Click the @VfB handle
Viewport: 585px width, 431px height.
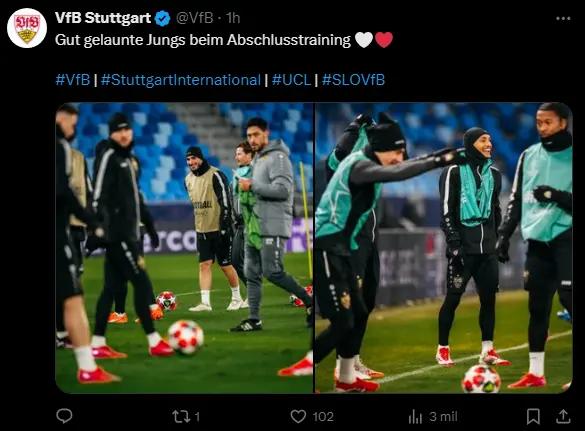pos(194,18)
